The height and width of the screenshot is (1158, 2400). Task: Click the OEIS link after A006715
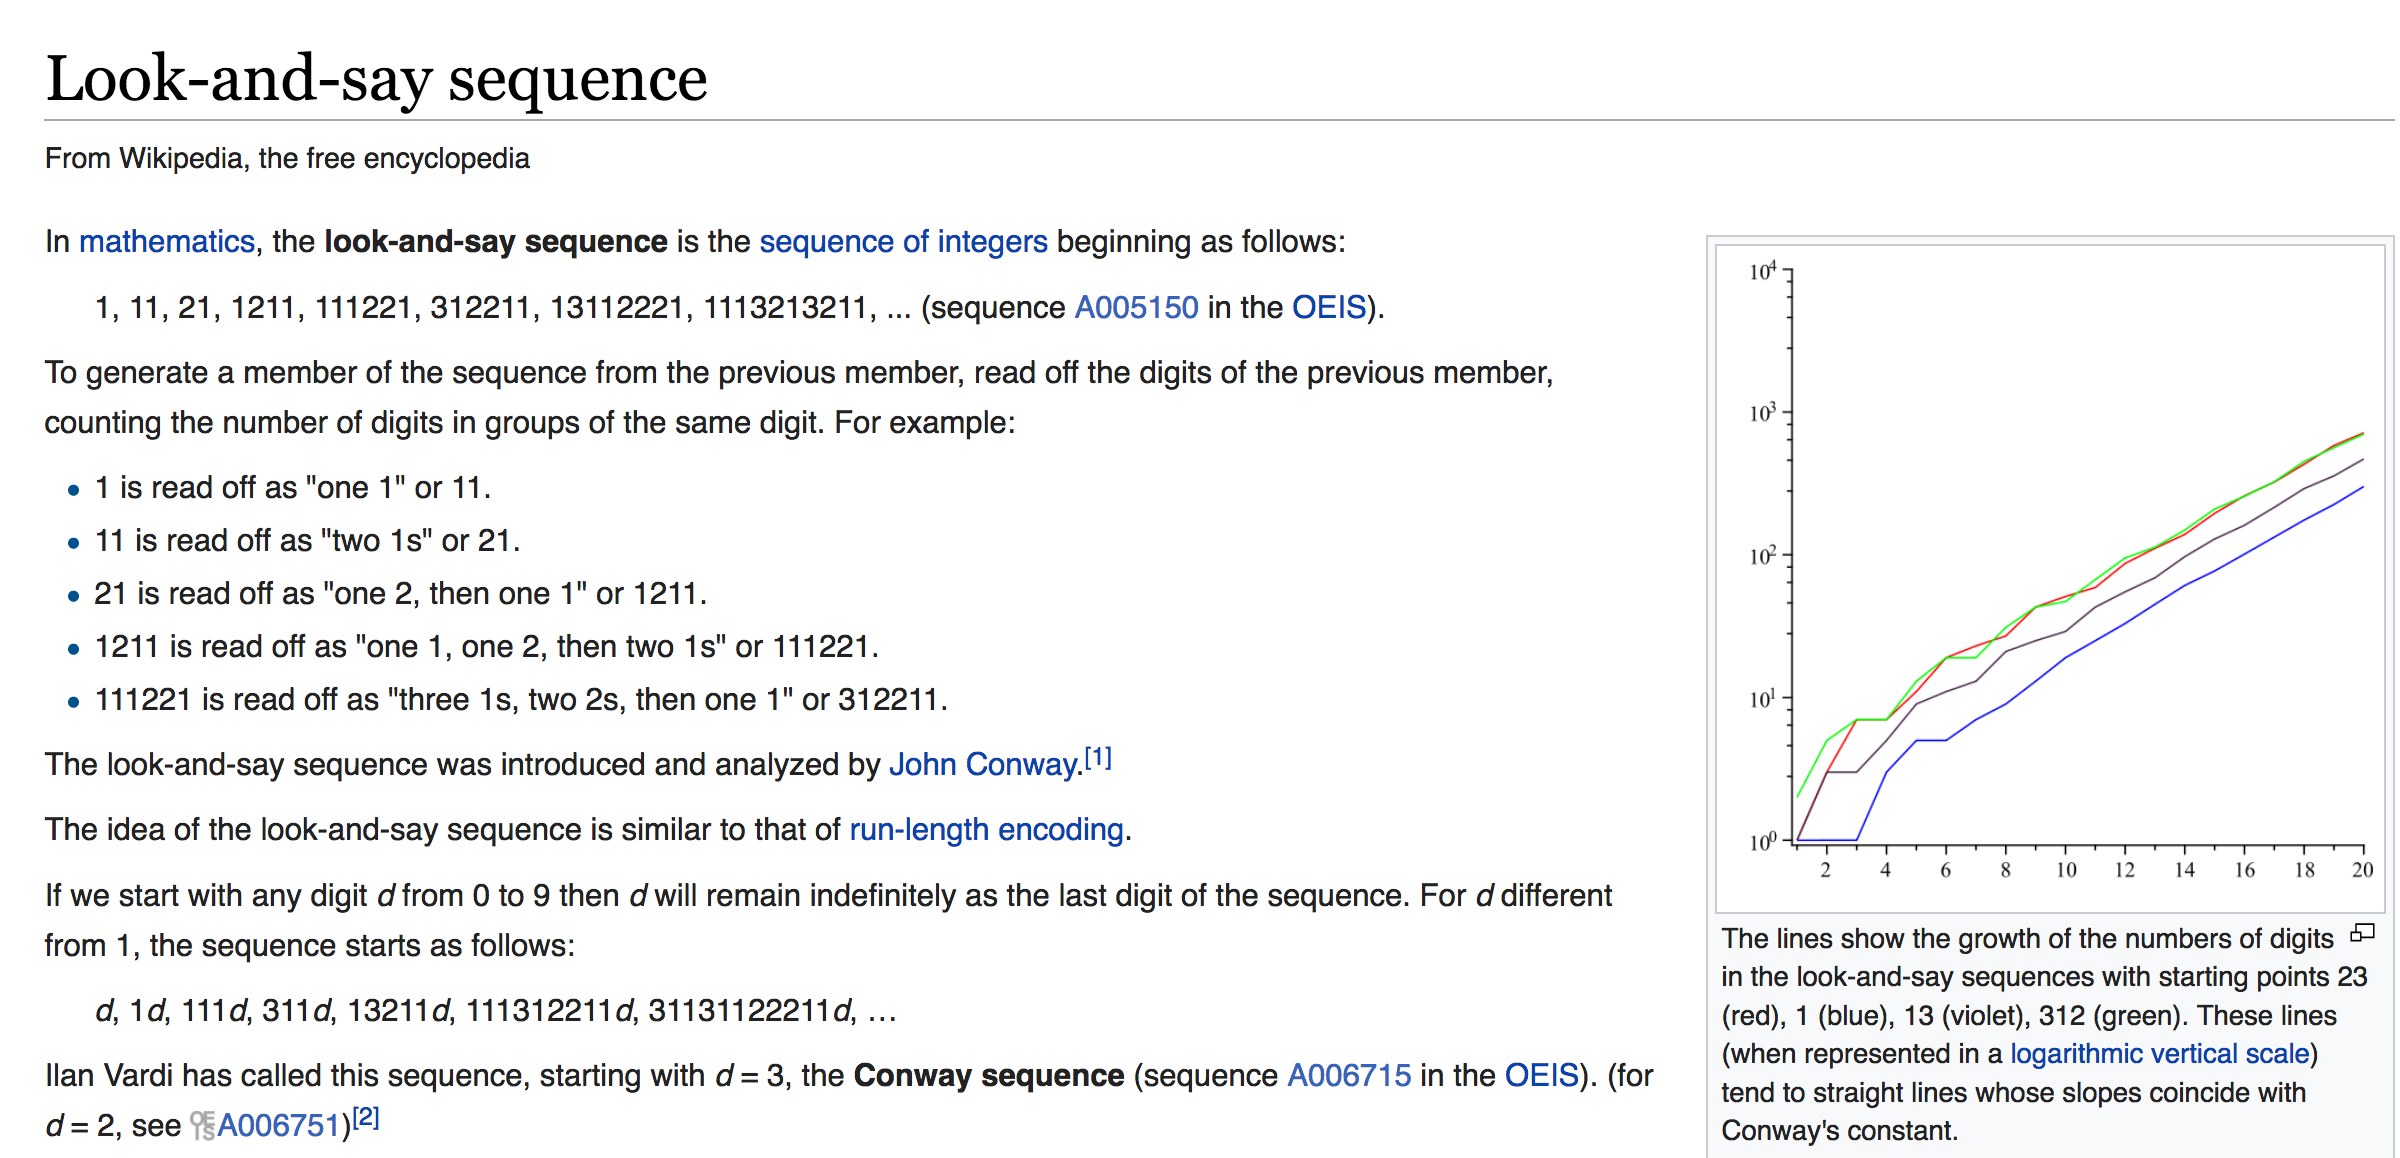point(1541,1076)
